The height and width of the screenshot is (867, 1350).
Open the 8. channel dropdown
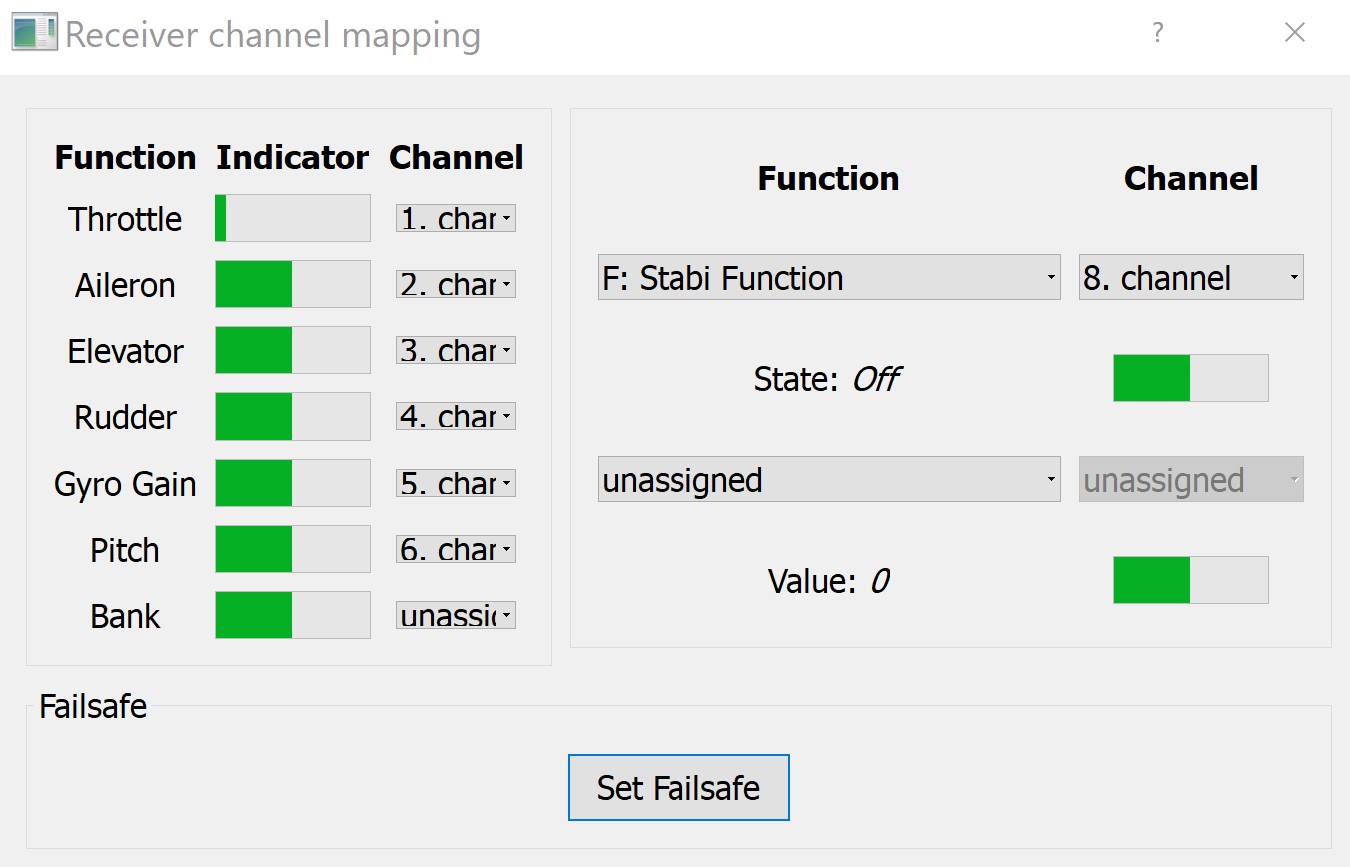coord(1190,278)
